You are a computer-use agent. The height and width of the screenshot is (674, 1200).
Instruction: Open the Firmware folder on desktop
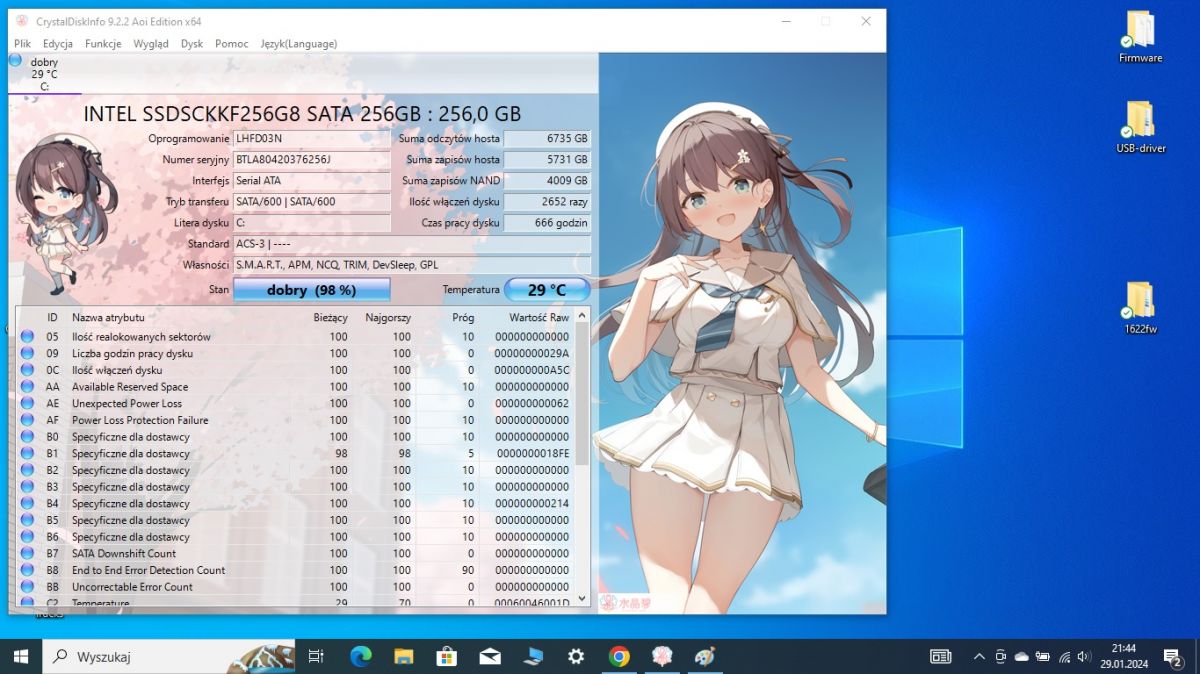(1140, 37)
